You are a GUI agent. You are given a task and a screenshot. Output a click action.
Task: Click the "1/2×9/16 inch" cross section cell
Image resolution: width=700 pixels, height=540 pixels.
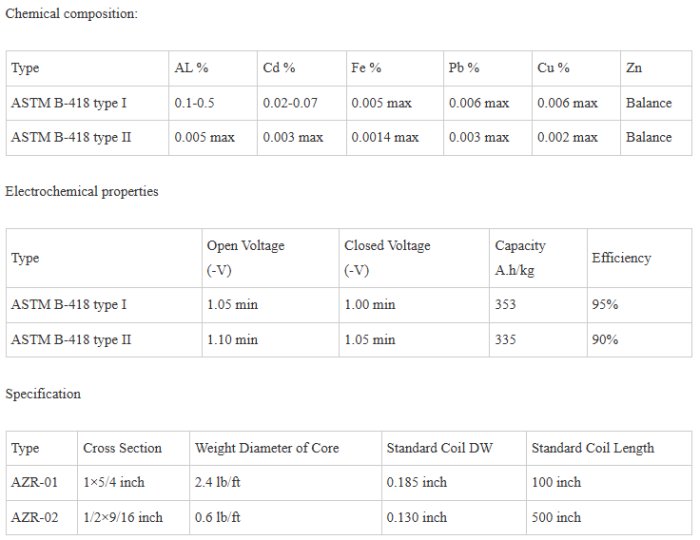tap(123, 517)
